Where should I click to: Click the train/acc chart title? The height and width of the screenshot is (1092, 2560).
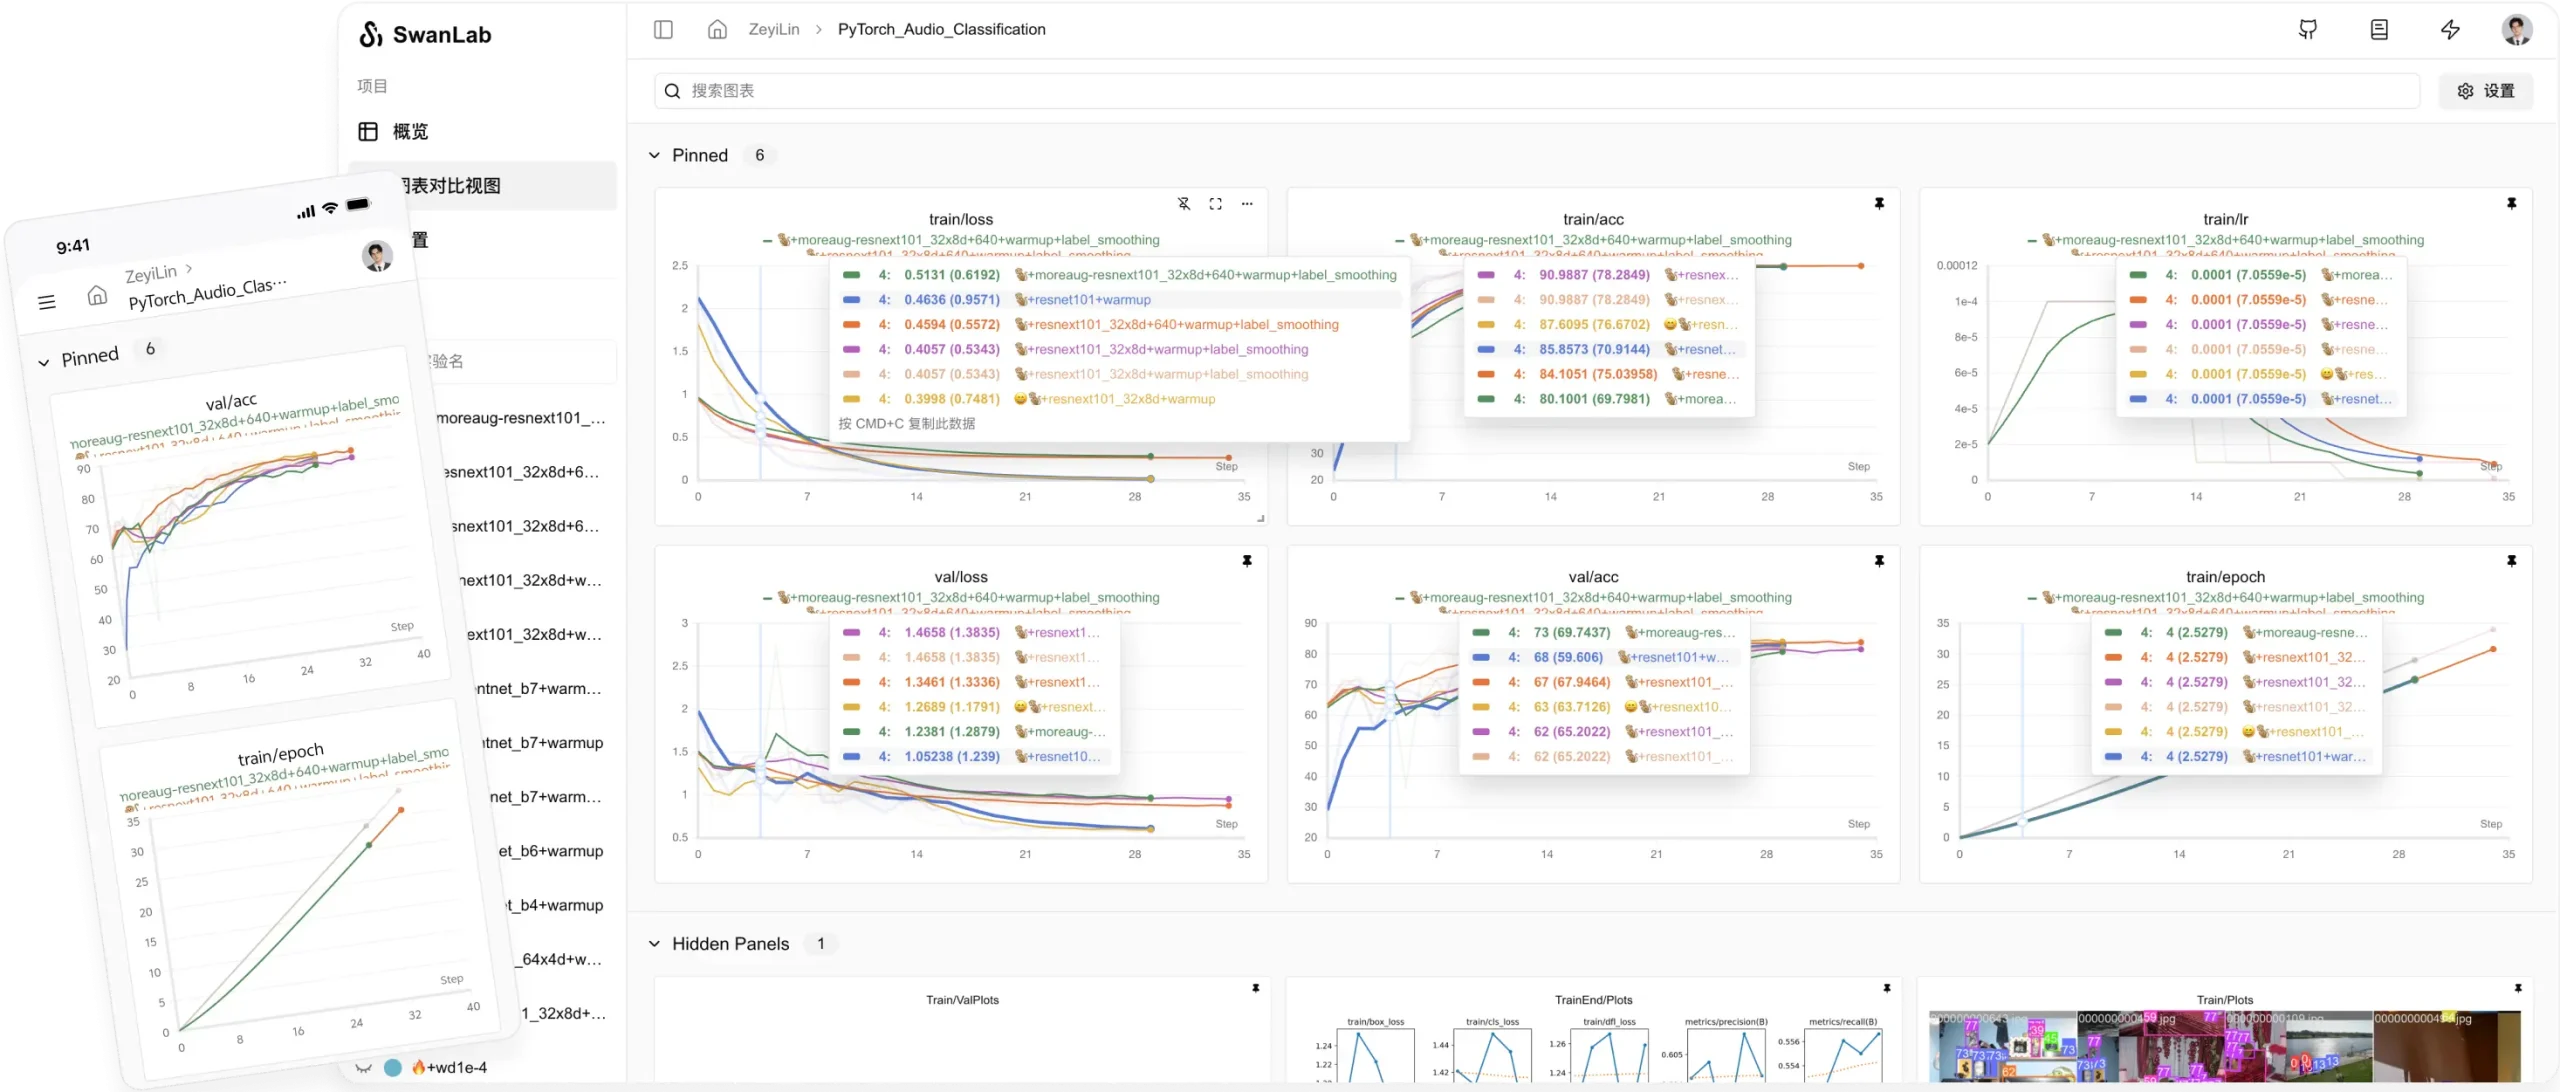point(1593,219)
